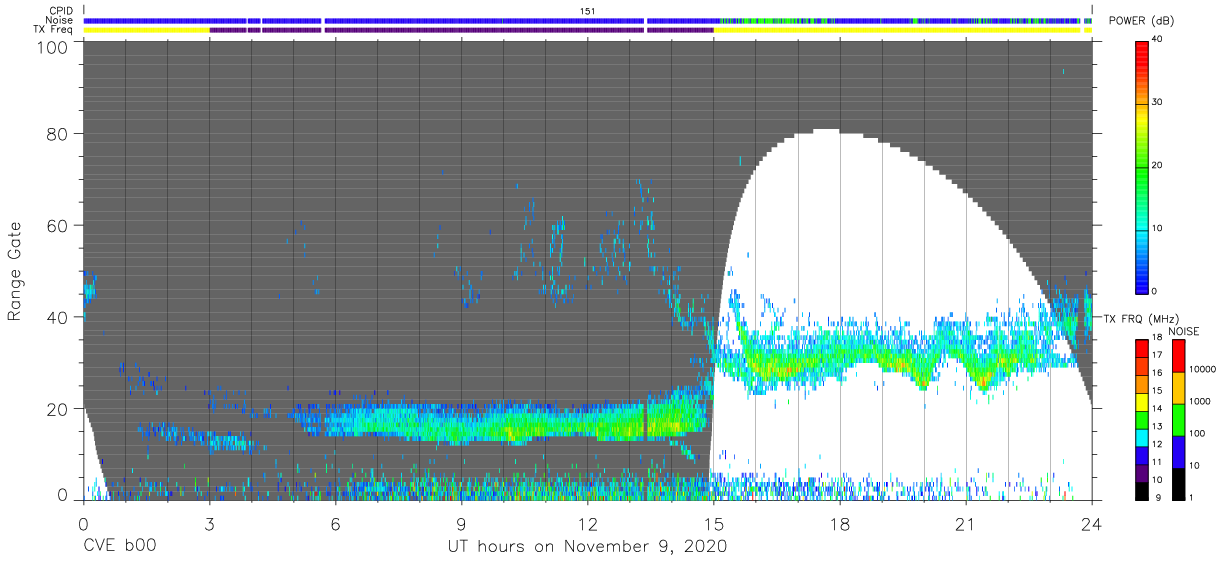Click x-axis tick label '18'
The image size is (1228, 567).
click(839, 523)
